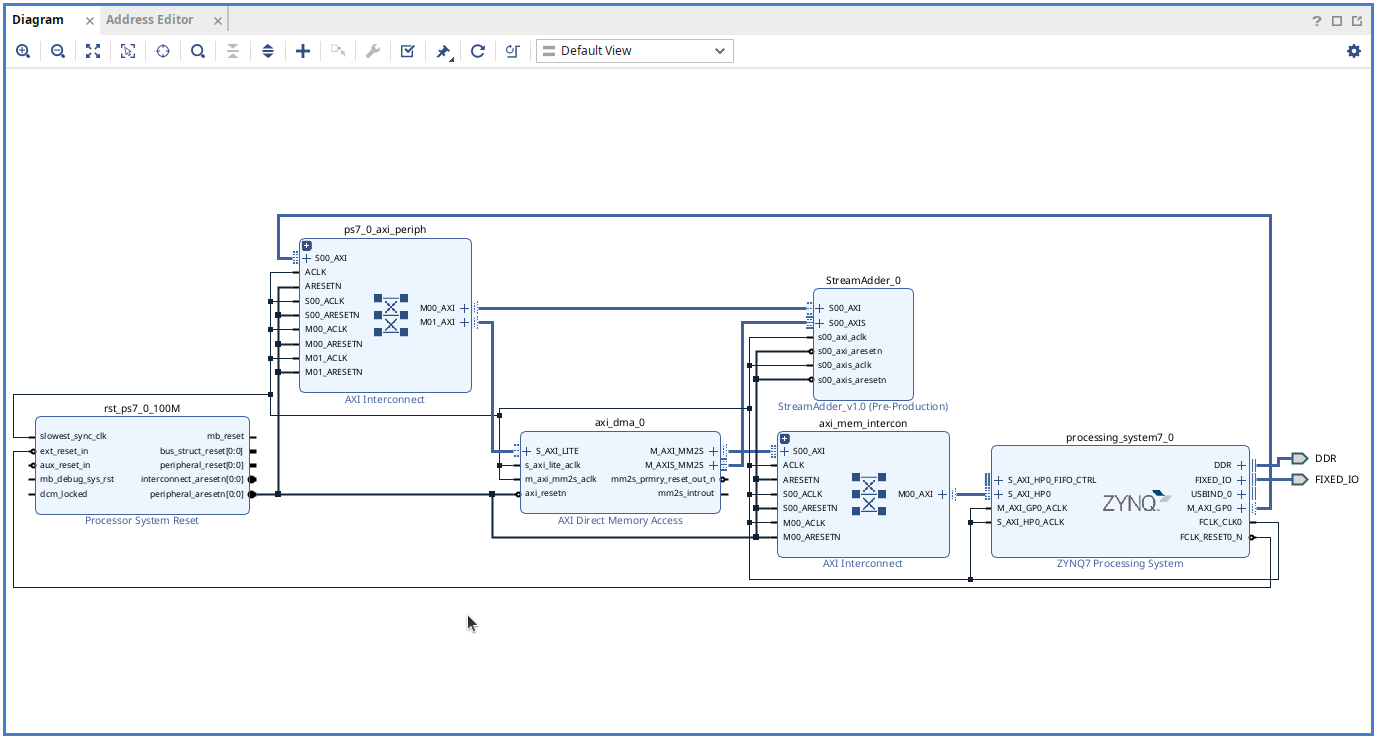Viewport: 1376px width, 740px height.
Task: Click the StreamAdder_v1.0 (Pre-Production) label
Action: point(863,407)
